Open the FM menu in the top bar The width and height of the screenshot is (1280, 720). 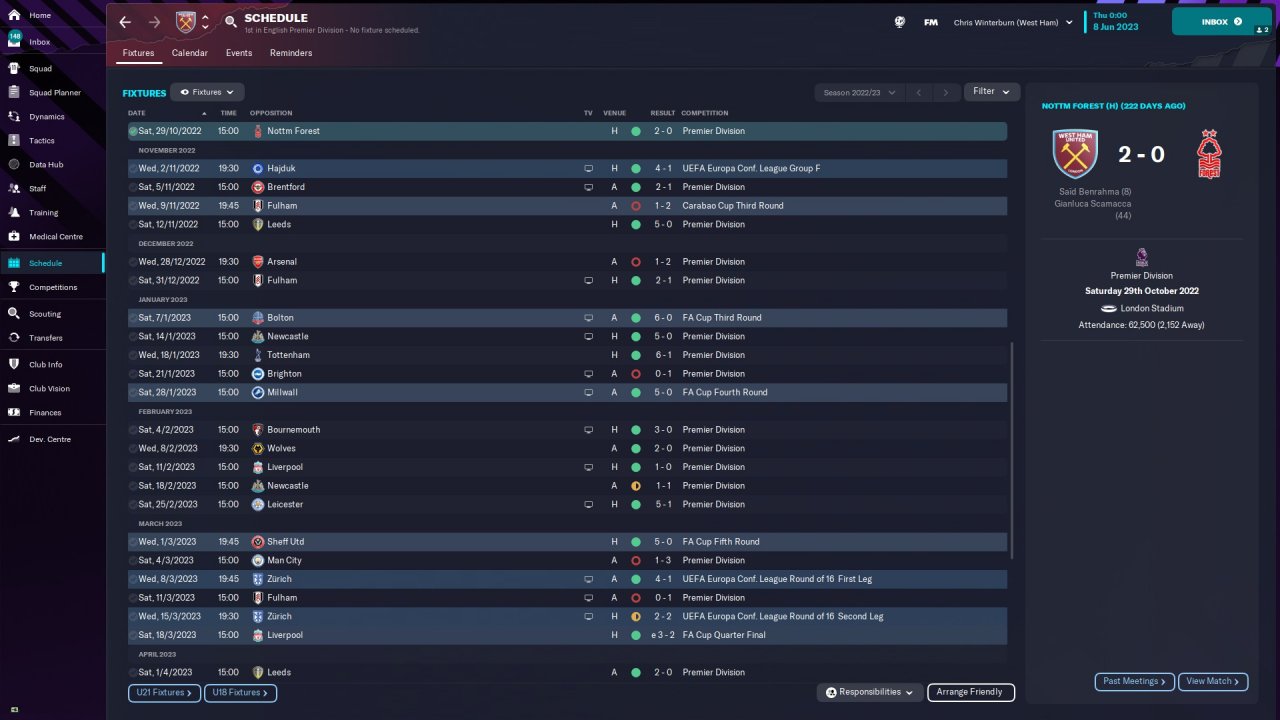931,22
